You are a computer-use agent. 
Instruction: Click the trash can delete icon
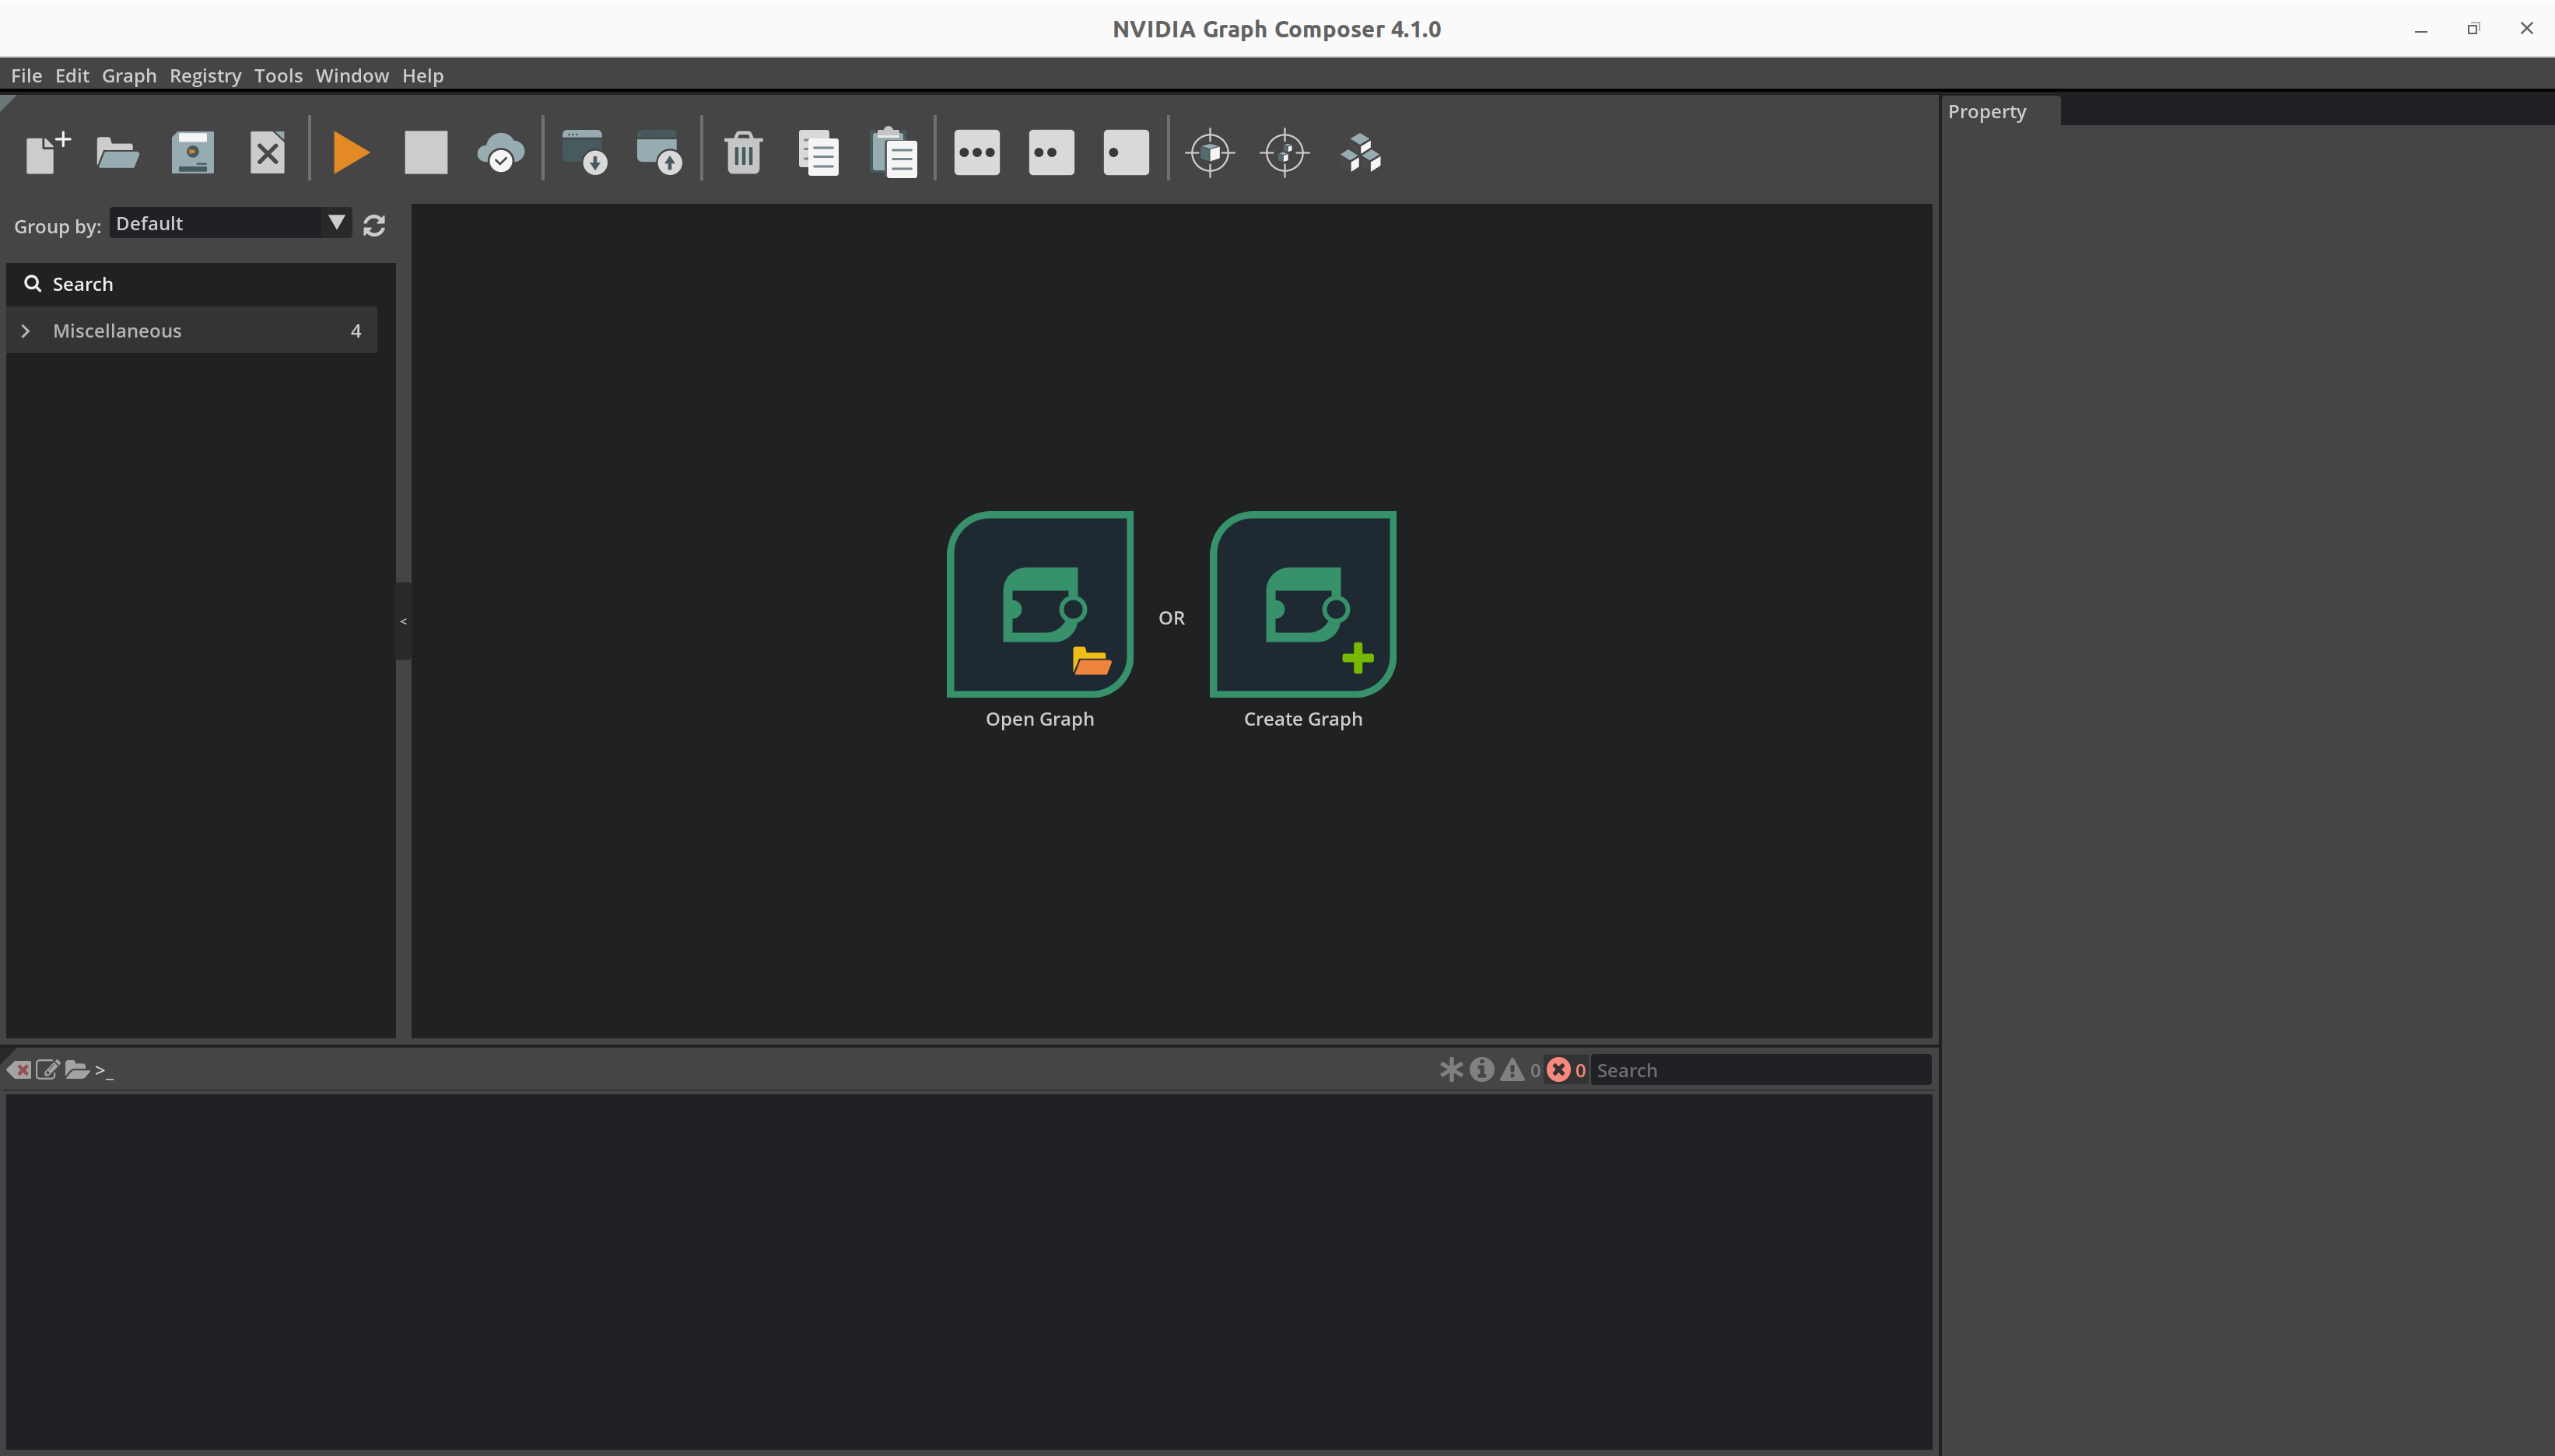743,153
